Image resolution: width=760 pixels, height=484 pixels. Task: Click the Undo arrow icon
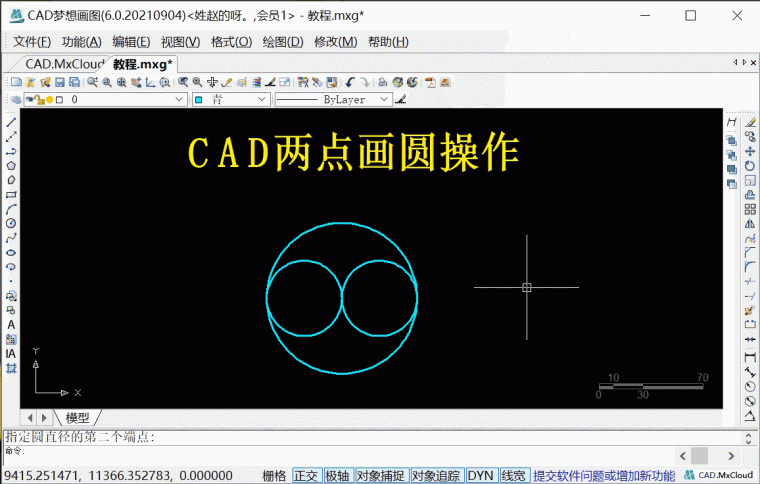tap(350, 82)
